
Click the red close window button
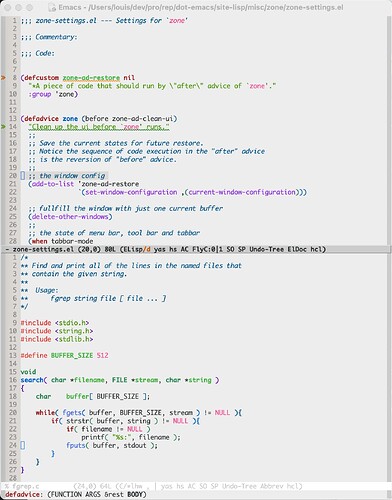pos(8,7)
